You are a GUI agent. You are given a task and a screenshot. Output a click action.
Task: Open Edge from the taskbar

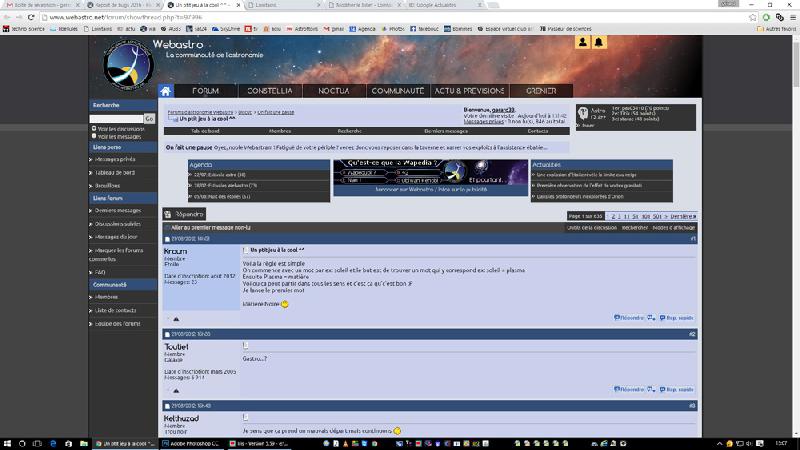tap(53, 443)
